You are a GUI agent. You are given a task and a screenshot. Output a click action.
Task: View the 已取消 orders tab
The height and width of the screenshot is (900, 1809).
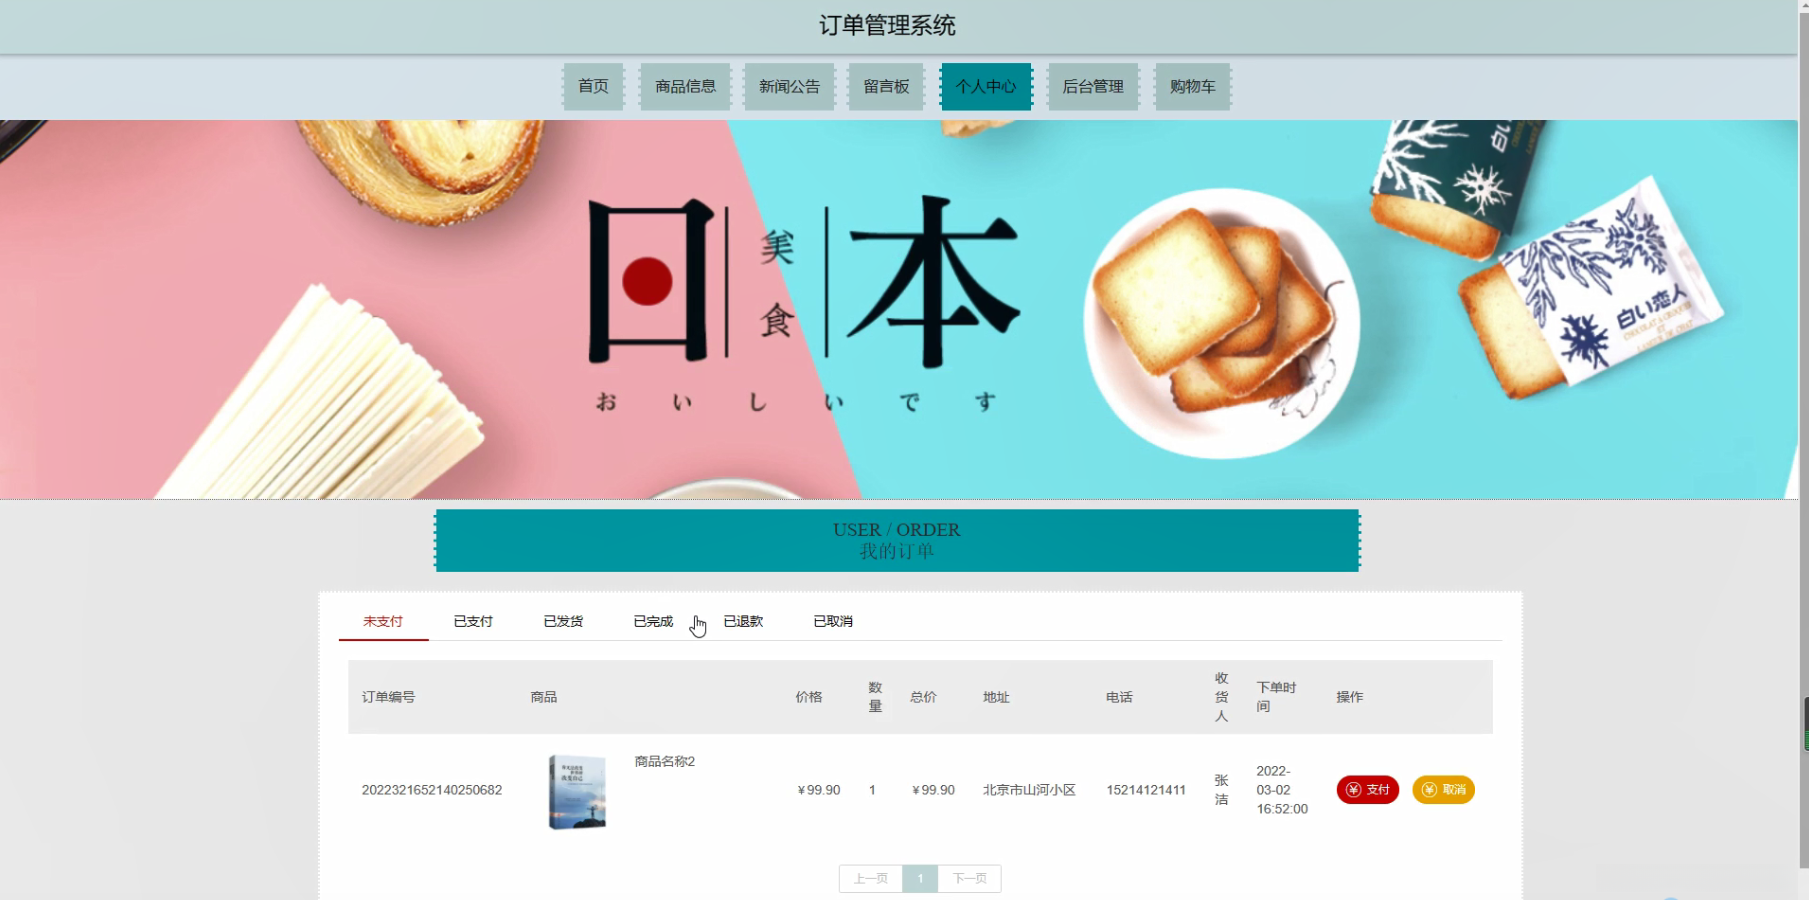click(x=833, y=621)
